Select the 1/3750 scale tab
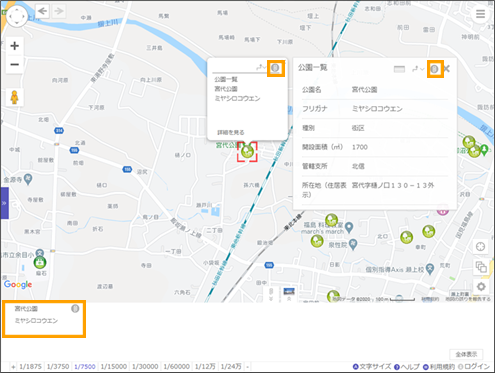 pyautogui.click(x=58, y=366)
